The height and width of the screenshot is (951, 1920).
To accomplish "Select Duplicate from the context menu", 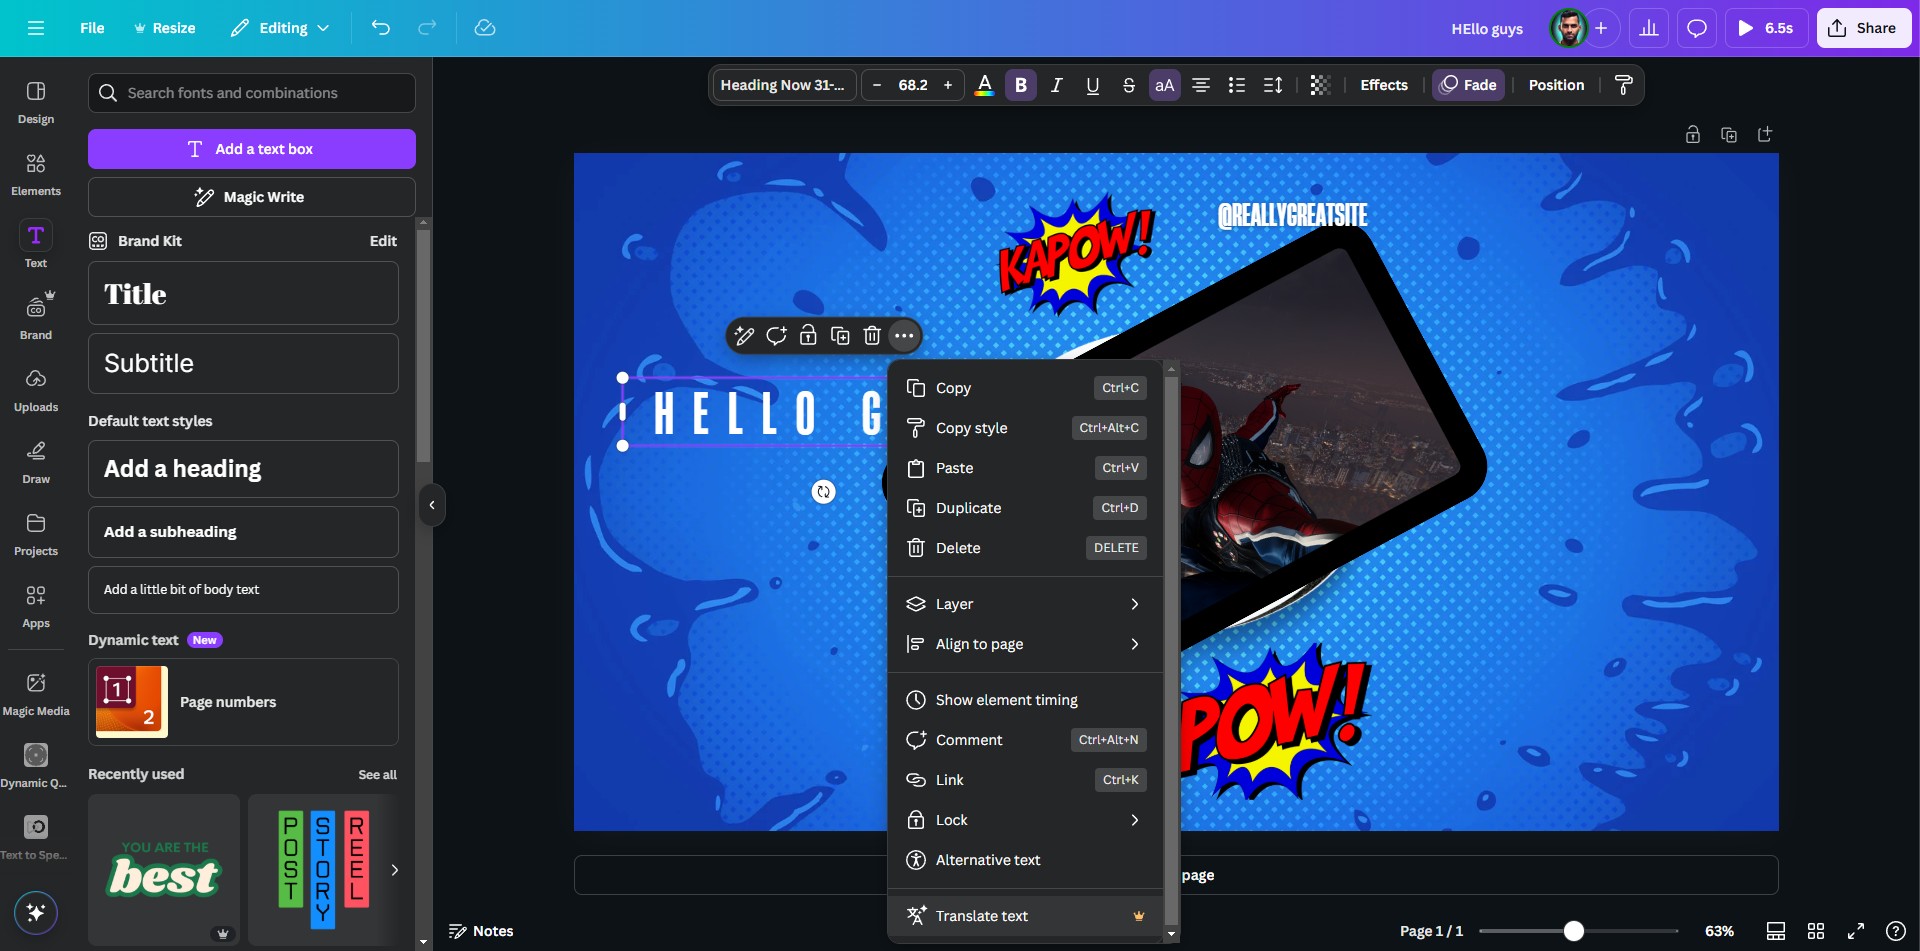I will point(1024,508).
